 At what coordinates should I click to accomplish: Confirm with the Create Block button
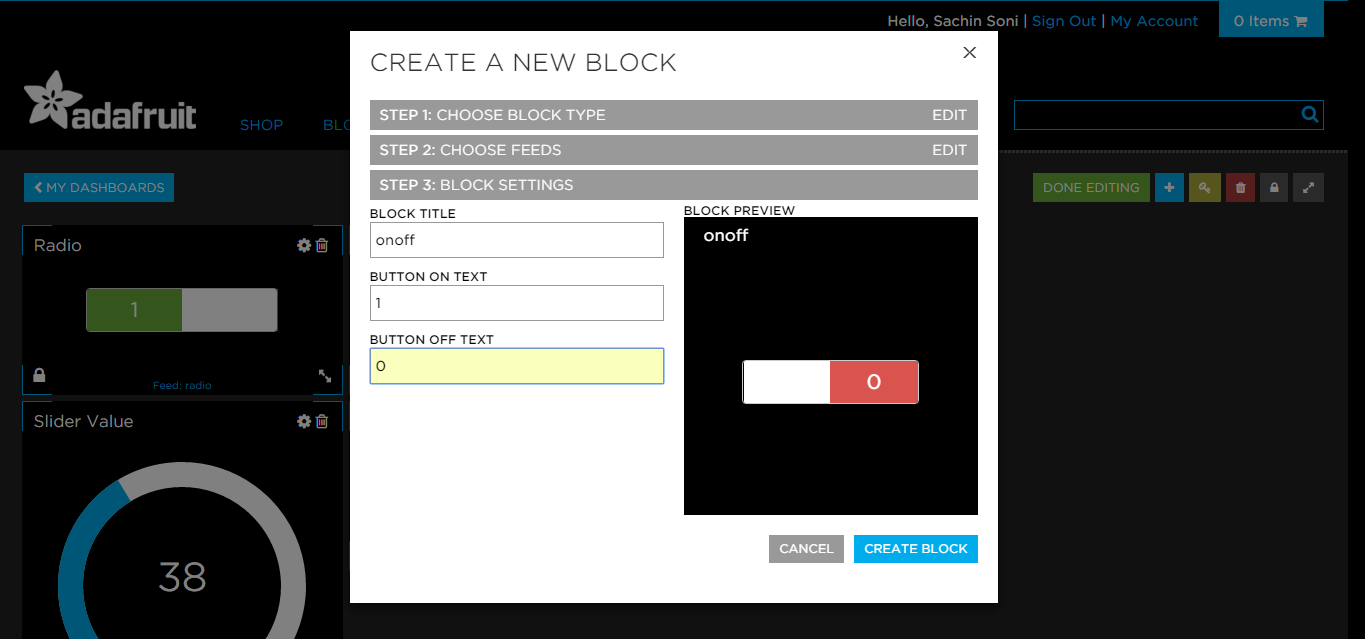[x=915, y=549]
